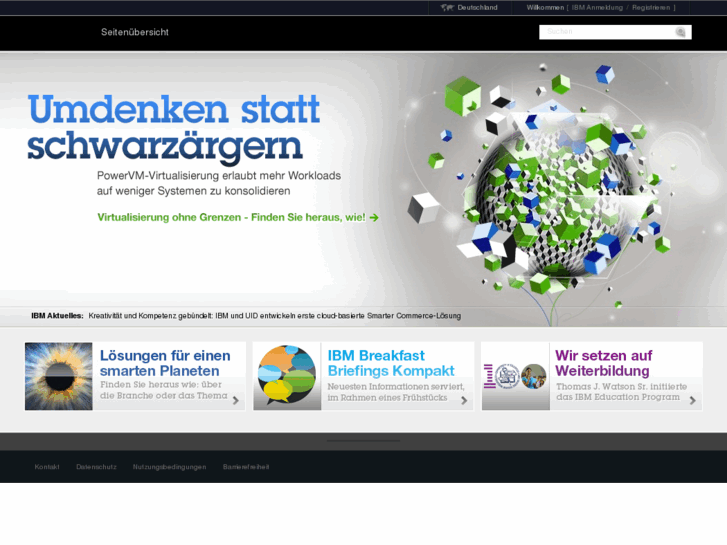Click the green arrow after 'Finden Sie heraus, wie!'
Image resolution: width=727 pixels, height=545 pixels.
[x=374, y=217]
